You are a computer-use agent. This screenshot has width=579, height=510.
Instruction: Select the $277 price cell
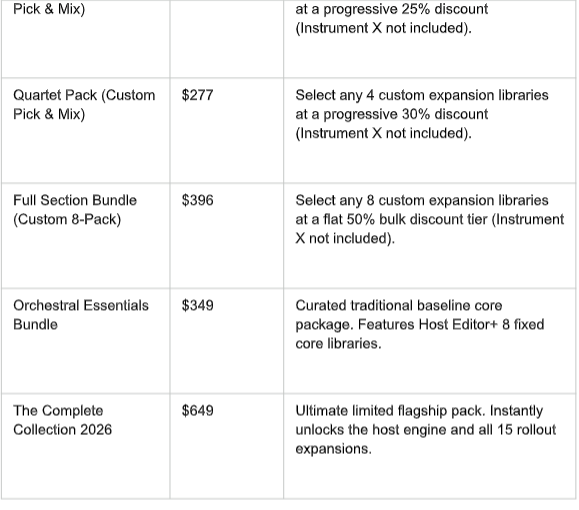226,130
